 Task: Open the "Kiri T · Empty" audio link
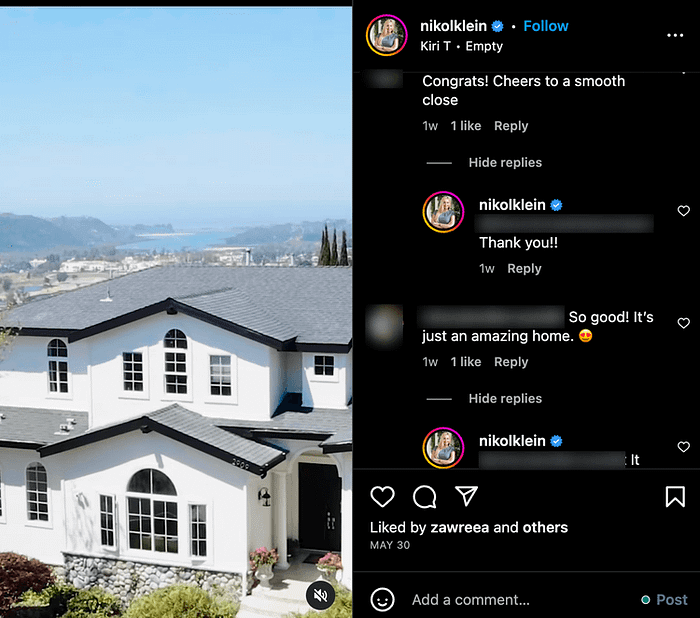(461, 46)
